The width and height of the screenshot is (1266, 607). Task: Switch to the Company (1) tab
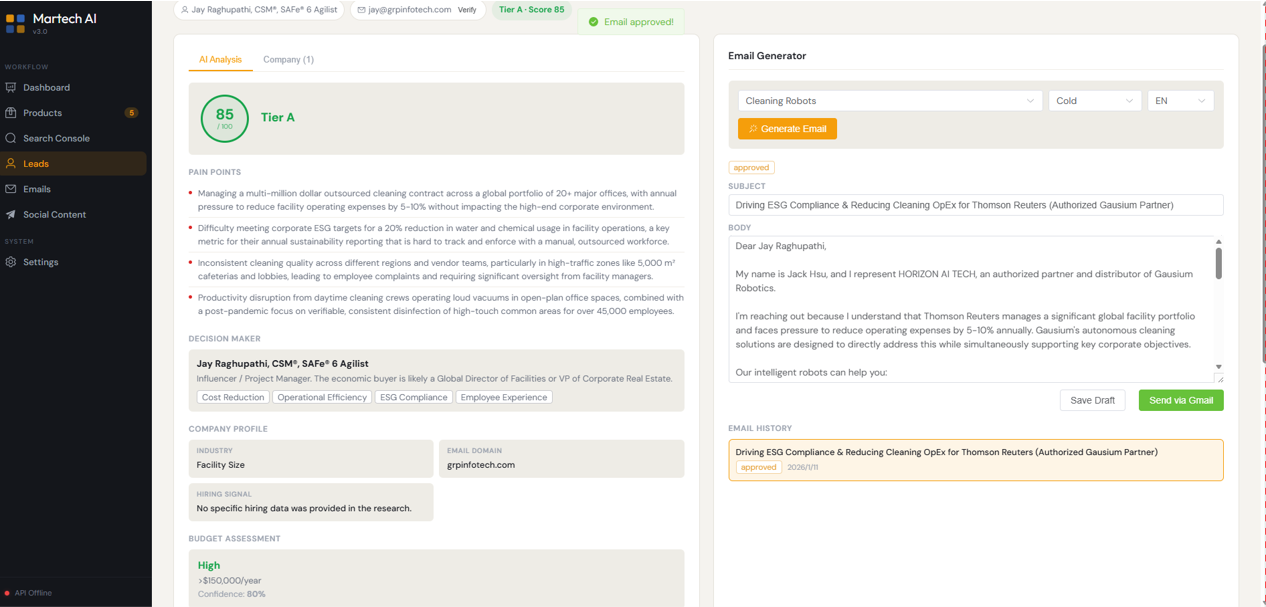(x=288, y=59)
